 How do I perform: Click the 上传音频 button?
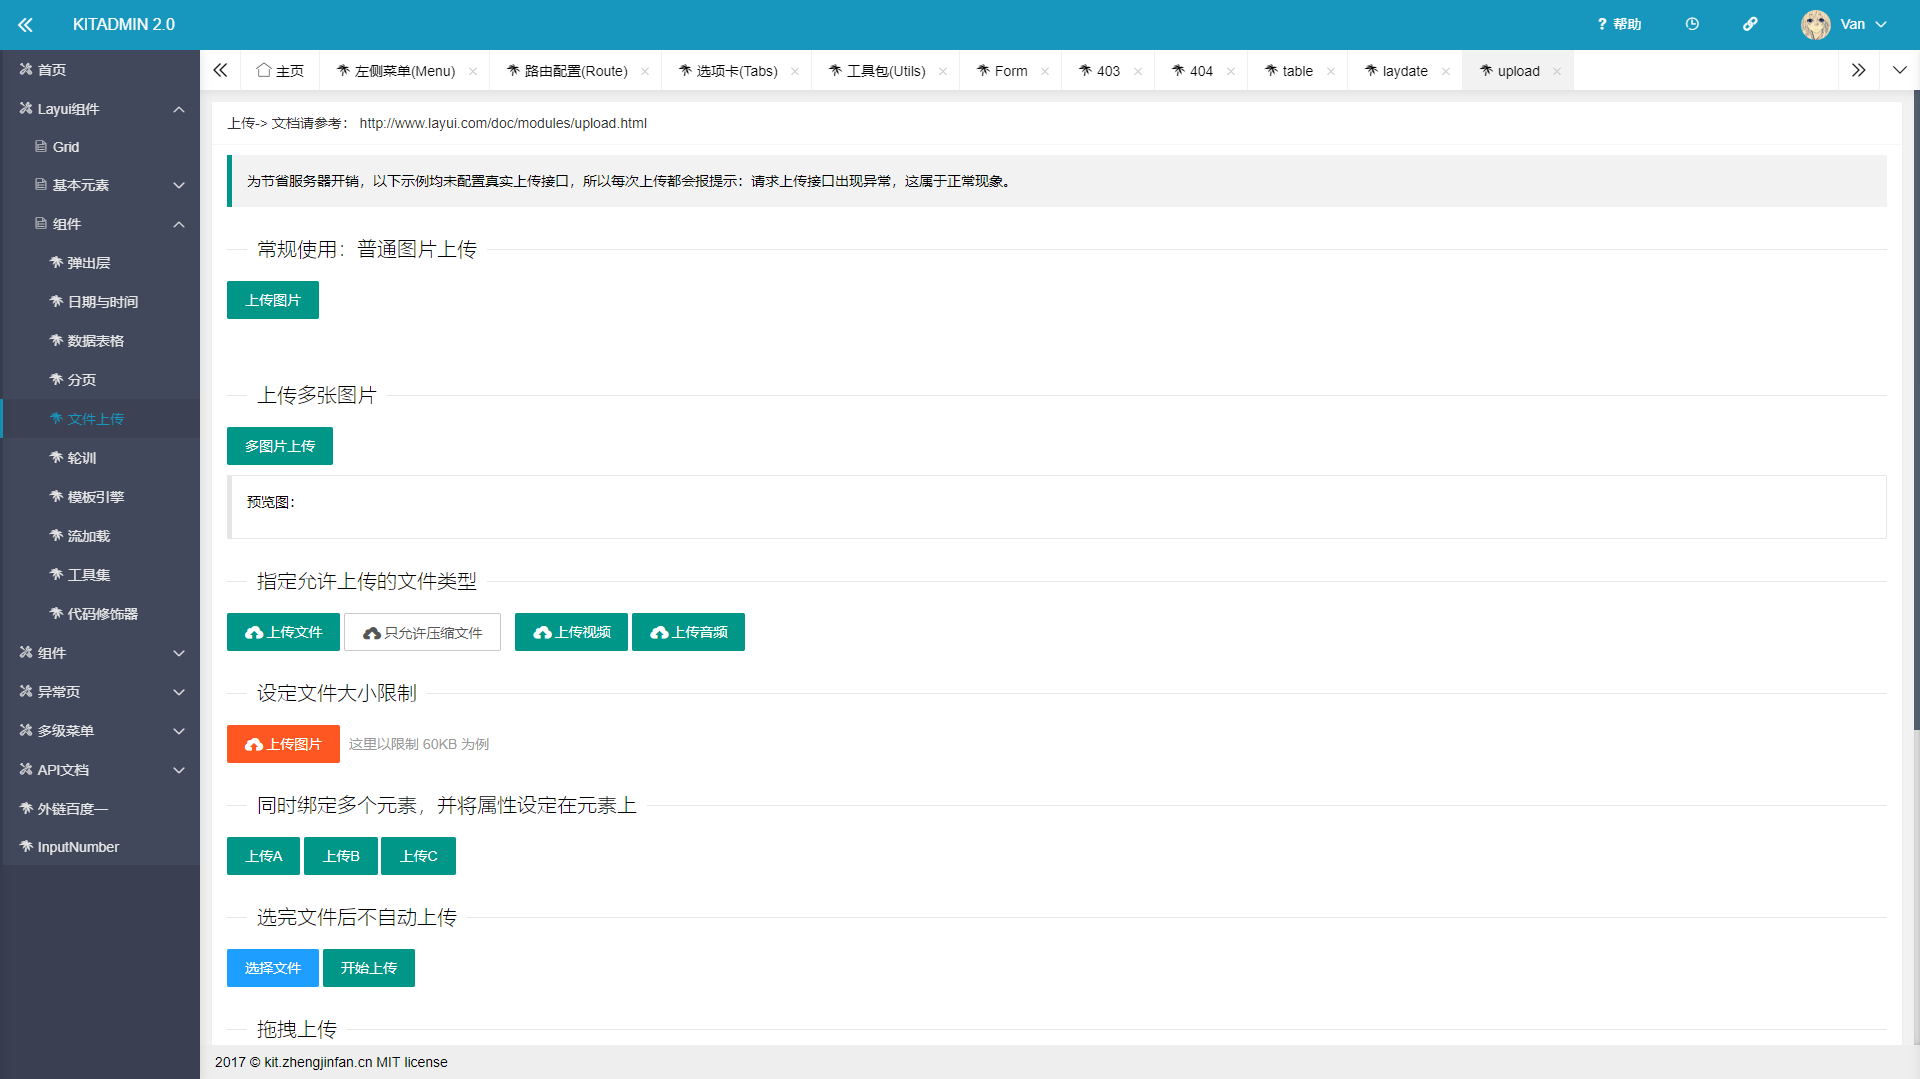688,632
